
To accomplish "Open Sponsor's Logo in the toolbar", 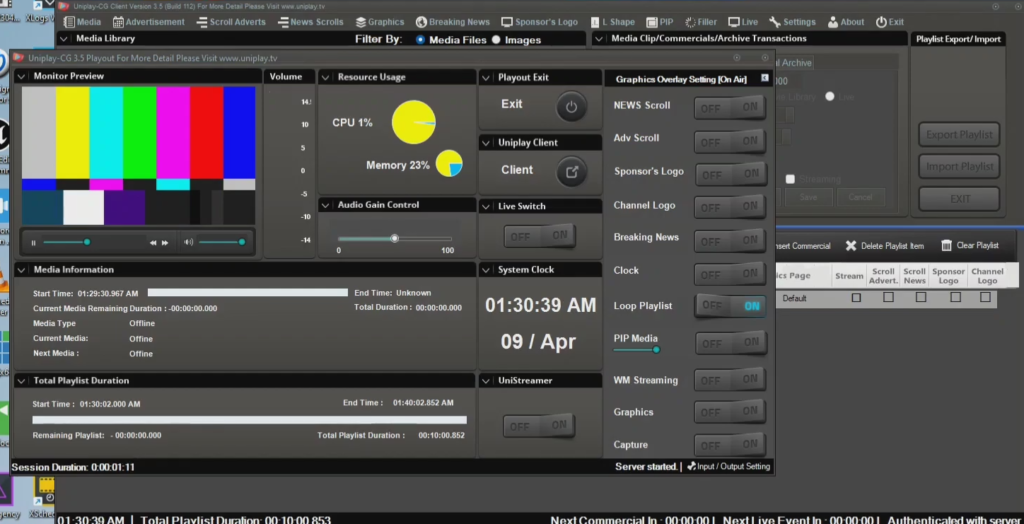I will (x=539, y=22).
